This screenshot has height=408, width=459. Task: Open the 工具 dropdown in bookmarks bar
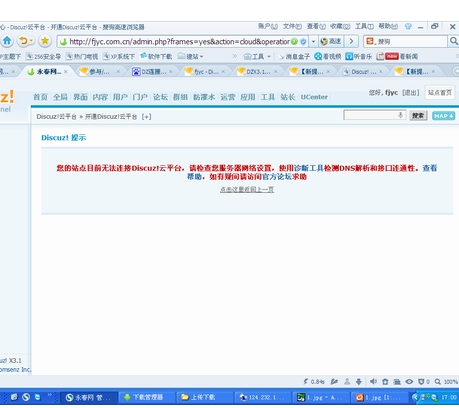tap(257, 56)
